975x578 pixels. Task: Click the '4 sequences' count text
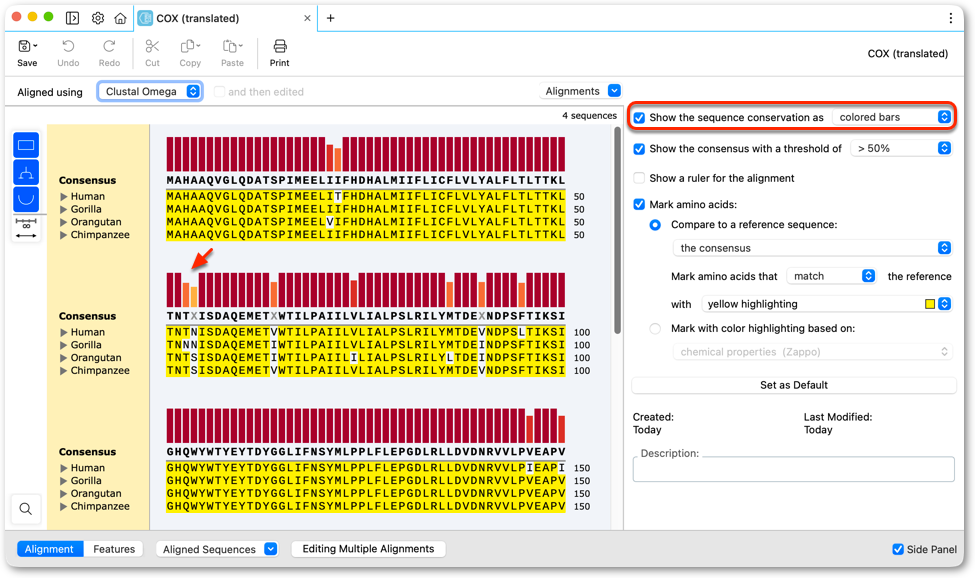[x=589, y=116]
